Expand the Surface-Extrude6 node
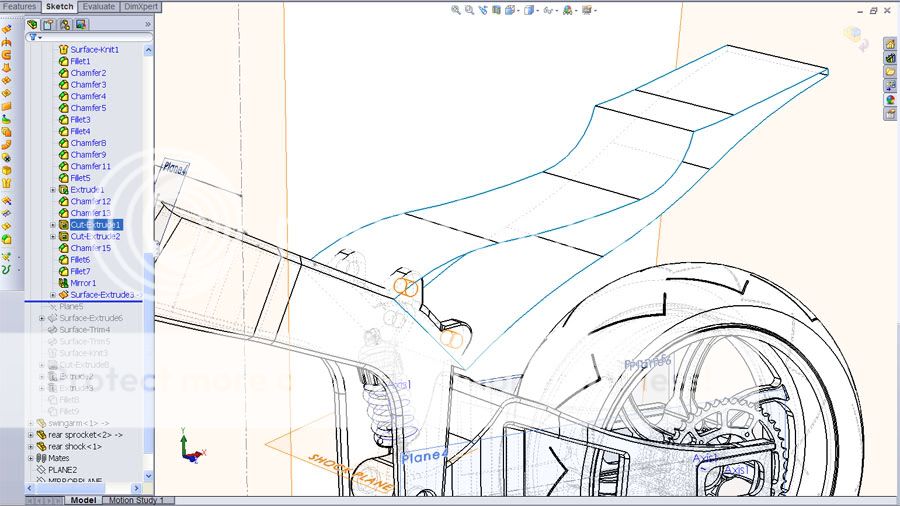Screen dimensions: 900x506 pos(42,318)
